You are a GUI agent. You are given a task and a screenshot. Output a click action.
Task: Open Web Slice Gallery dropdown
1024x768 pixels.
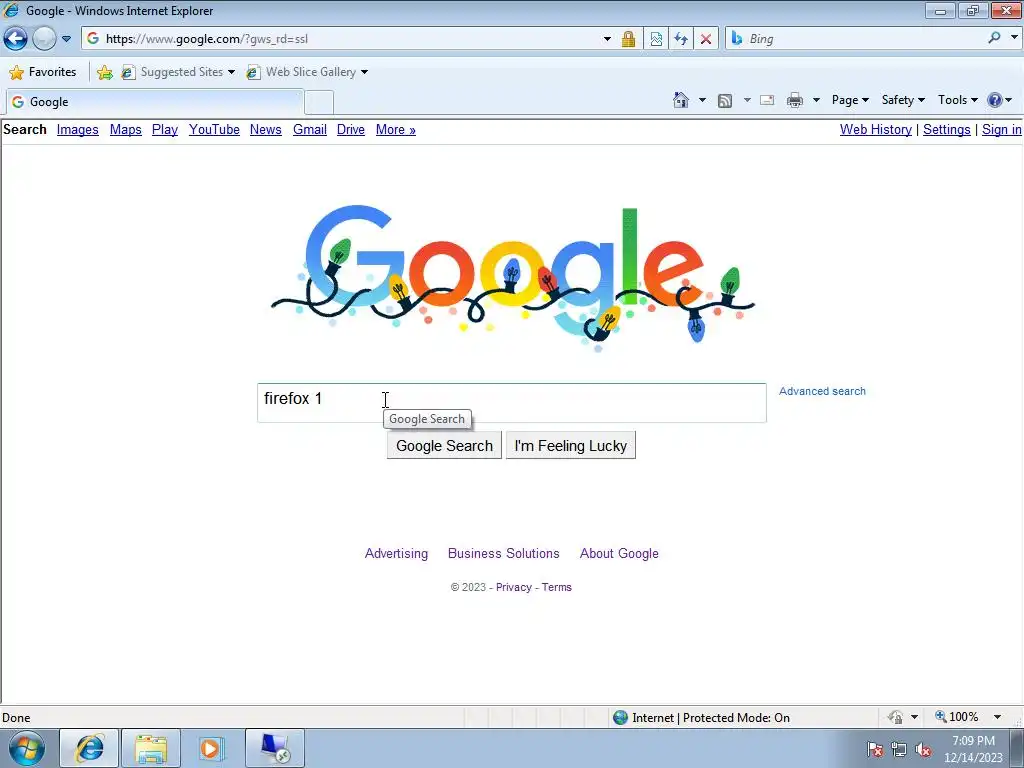[307, 72]
